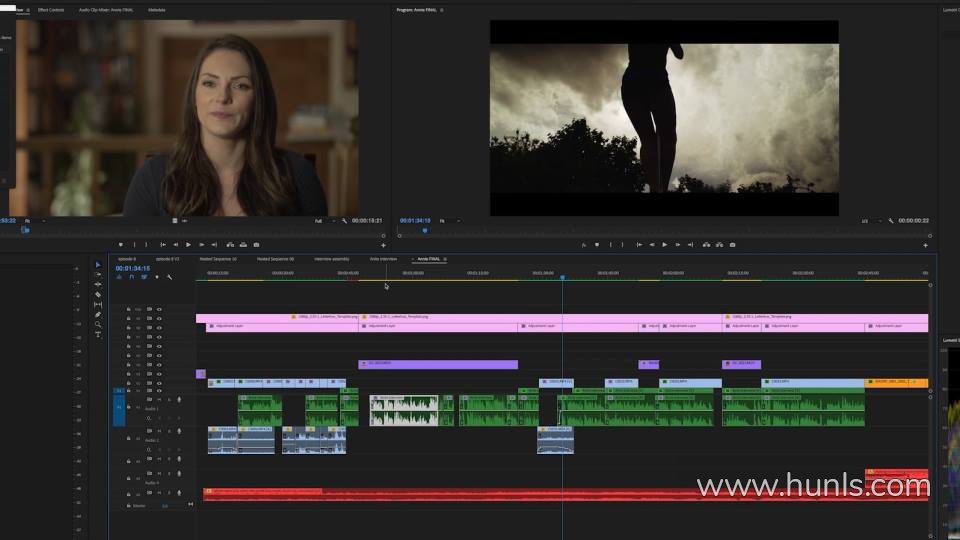Screen dimensions: 960x540
Task: Go to In point in Source monitor
Action: (x=163, y=245)
